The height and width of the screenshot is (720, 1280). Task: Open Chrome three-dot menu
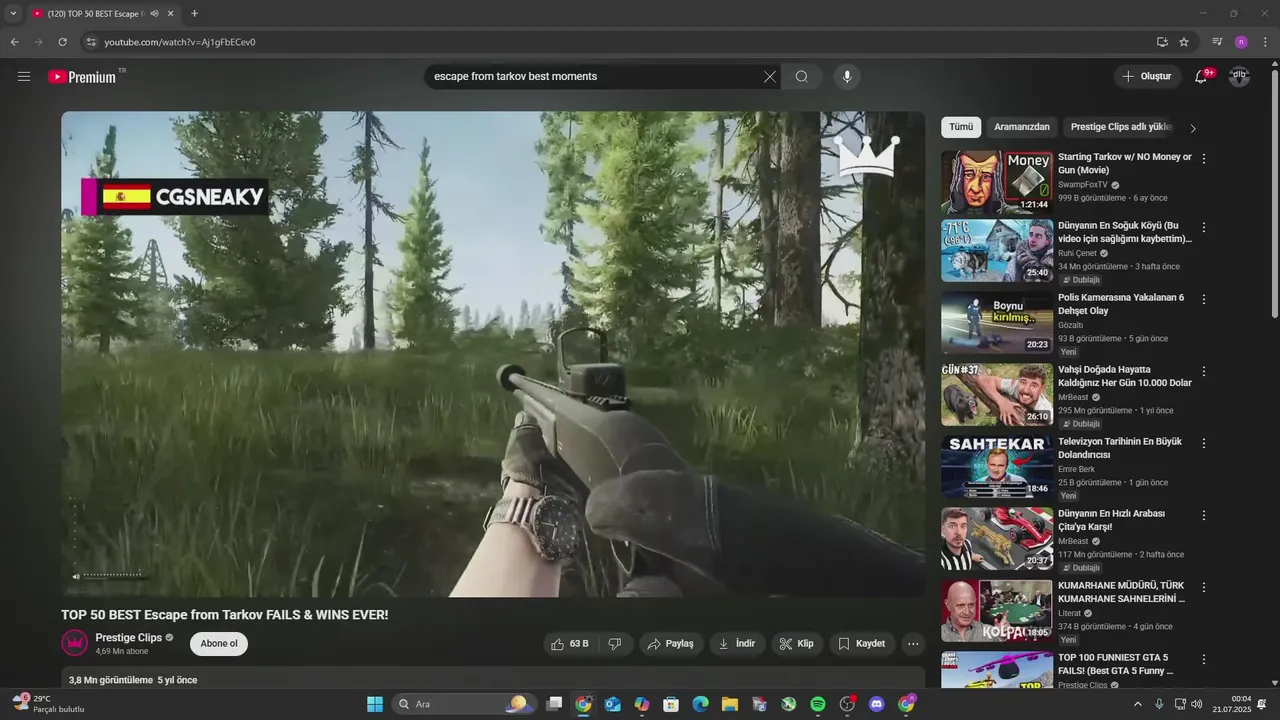(1265, 42)
